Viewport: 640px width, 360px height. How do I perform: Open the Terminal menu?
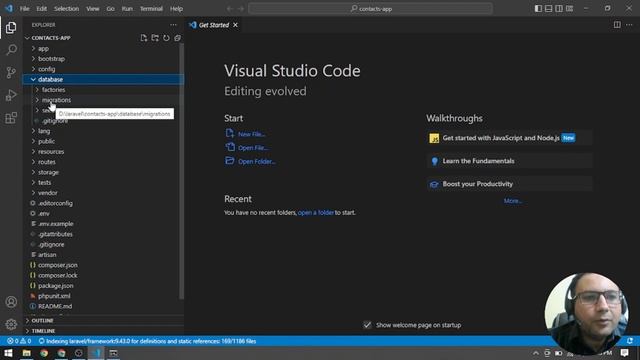(x=151, y=9)
